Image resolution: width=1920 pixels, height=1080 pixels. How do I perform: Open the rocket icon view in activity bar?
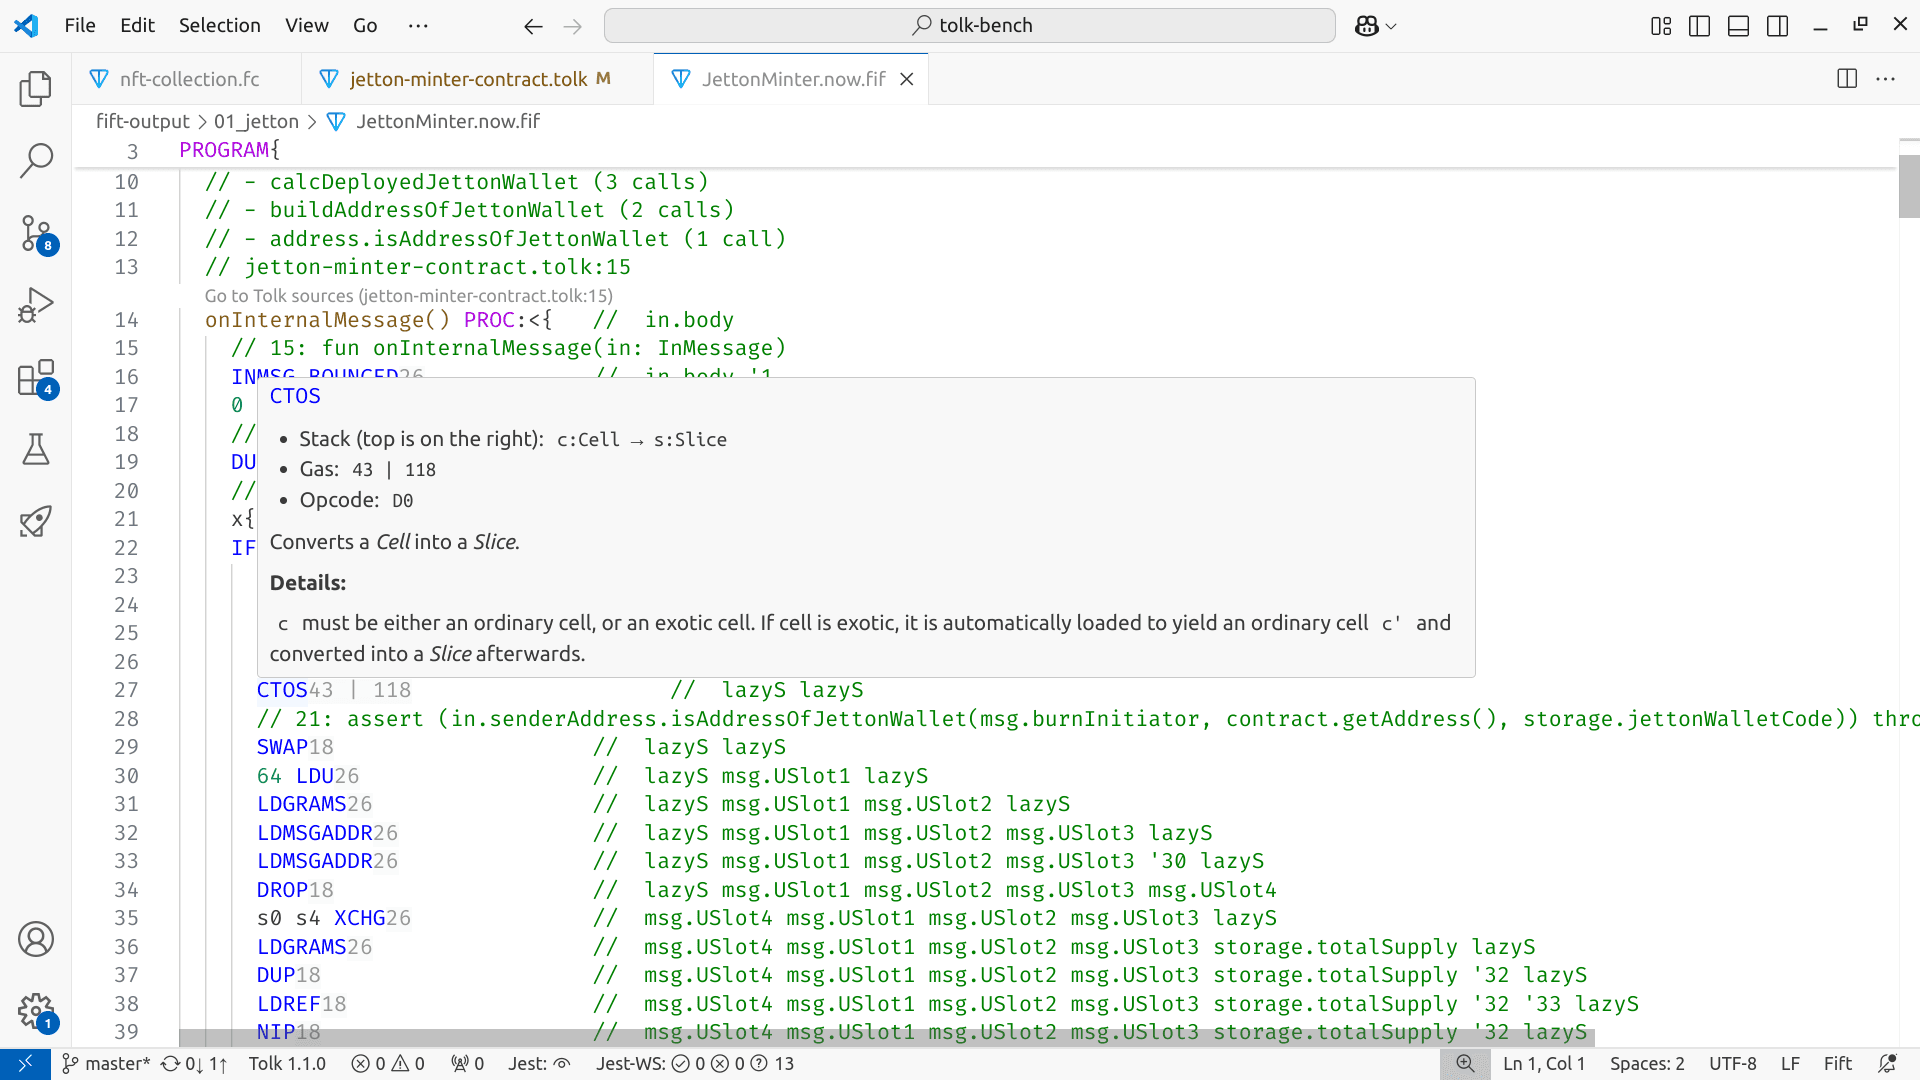click(36, 521)
